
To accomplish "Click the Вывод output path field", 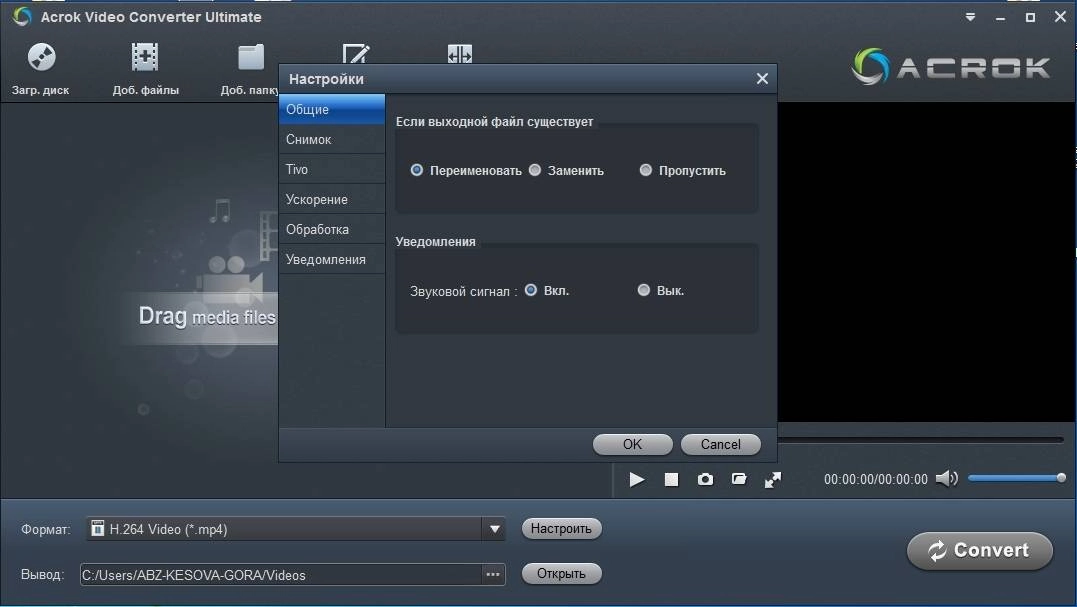I will coord(281,575).
